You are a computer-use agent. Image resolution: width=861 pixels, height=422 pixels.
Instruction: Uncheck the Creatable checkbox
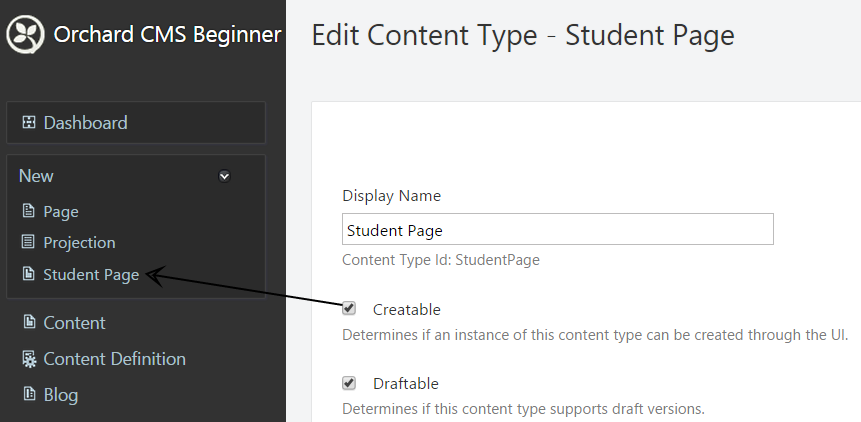pos(349,308)
